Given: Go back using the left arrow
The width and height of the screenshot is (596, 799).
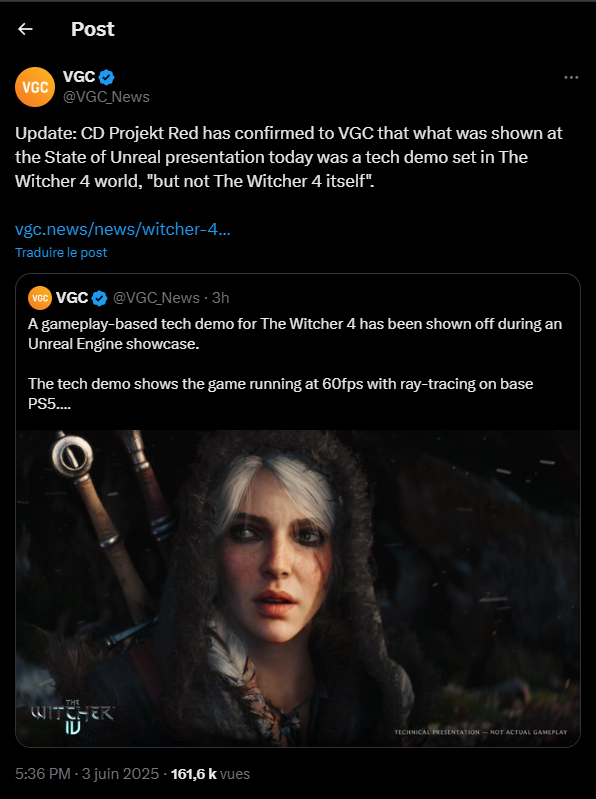Looking at the screenshot, I should click(x=25, y=29).
